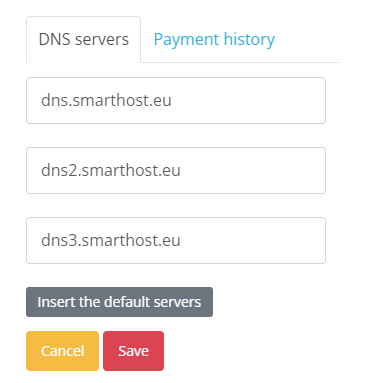
Task: Hit the red Save button
Action: [x=133, y=351]
